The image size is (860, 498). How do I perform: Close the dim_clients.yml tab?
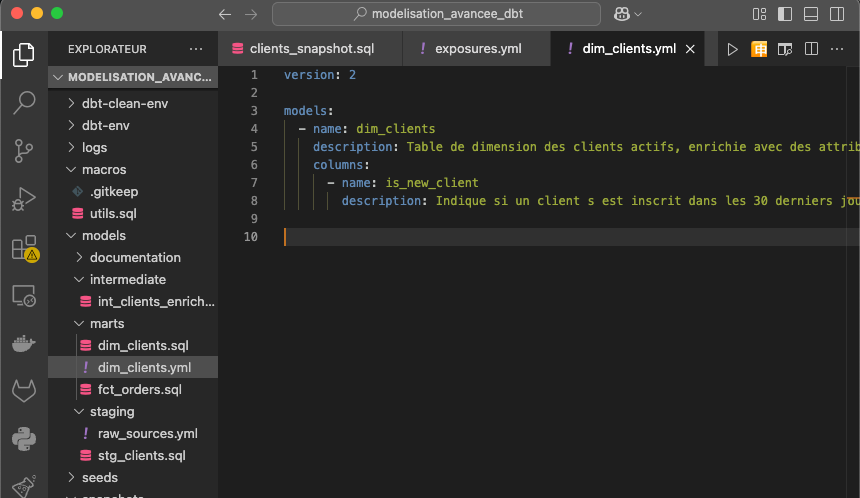click(691, 49)
